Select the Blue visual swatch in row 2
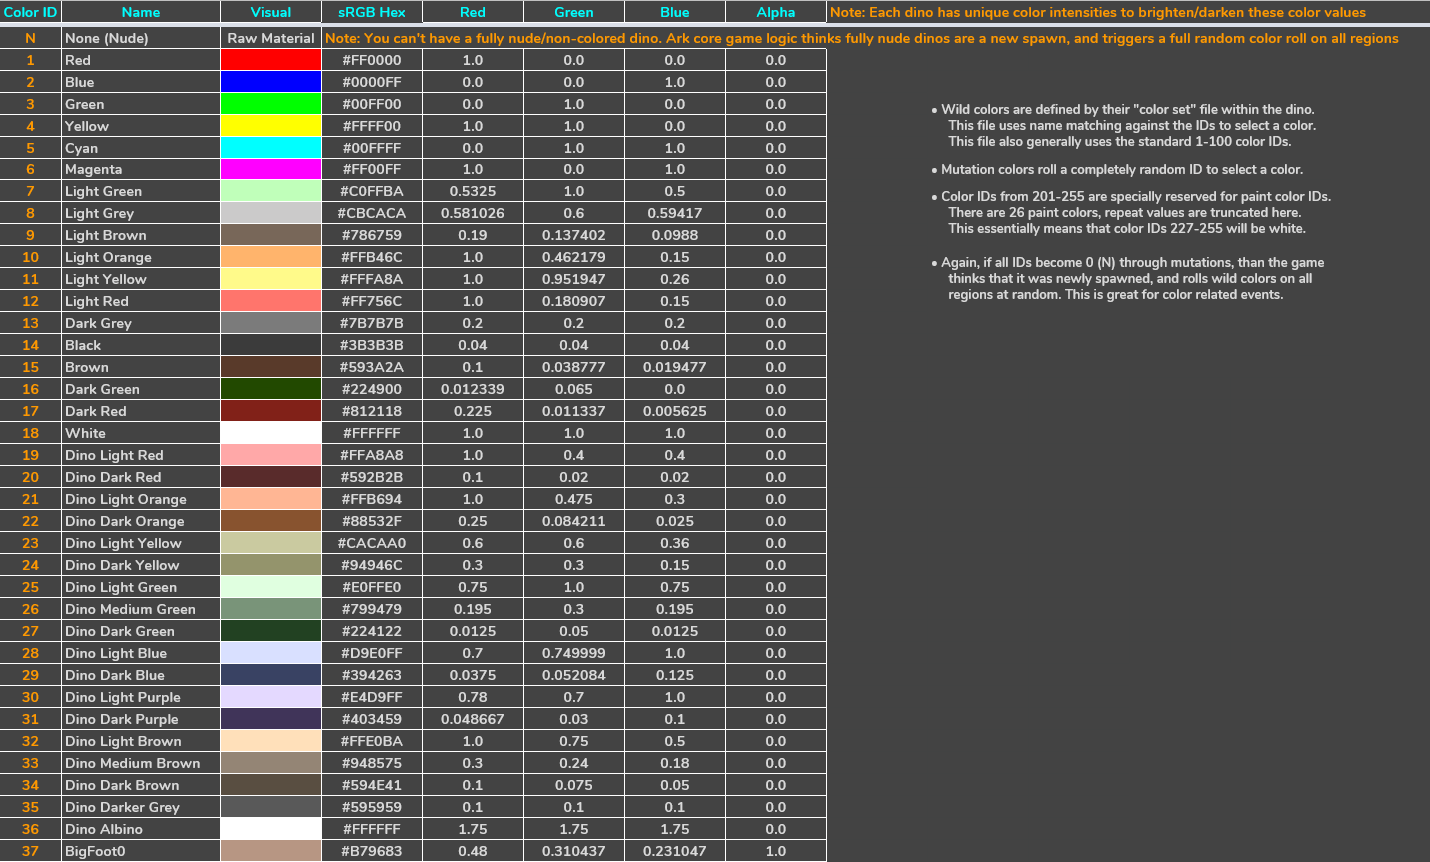 click(271, 82)
